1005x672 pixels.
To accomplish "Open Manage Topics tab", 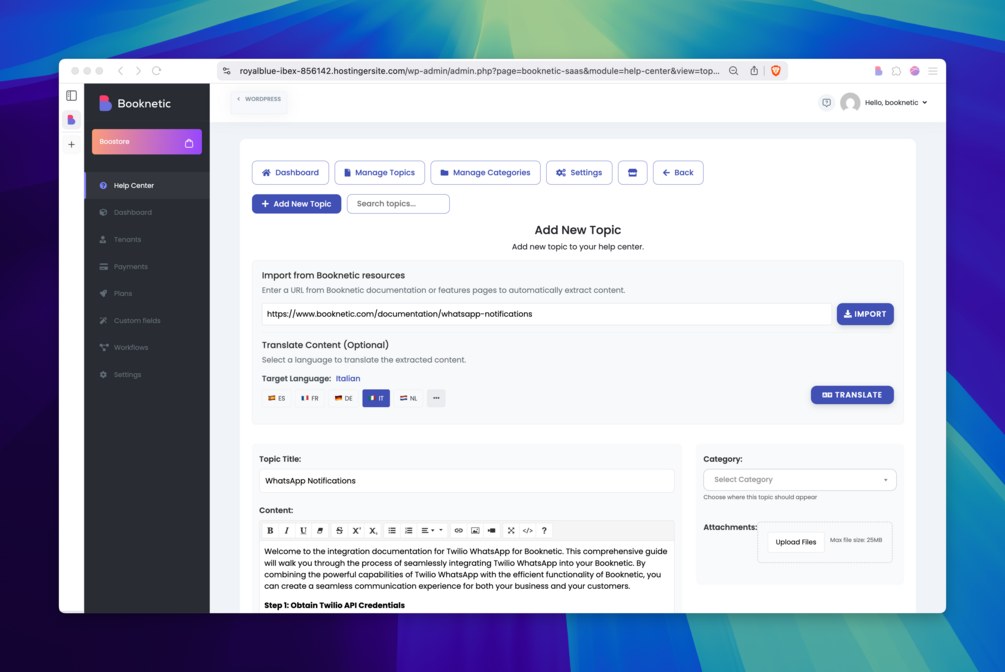I will coord(379,172).
